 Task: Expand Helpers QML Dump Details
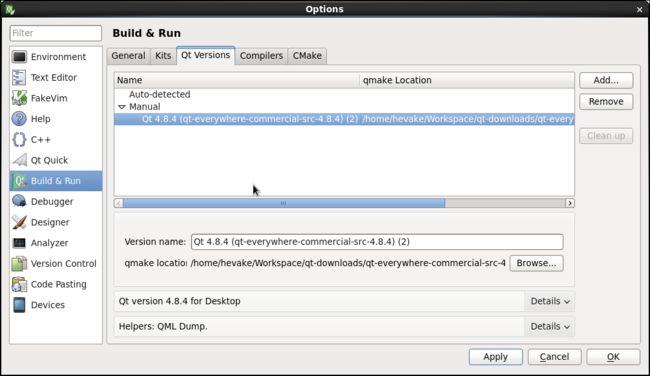click(x=550, y=327)
